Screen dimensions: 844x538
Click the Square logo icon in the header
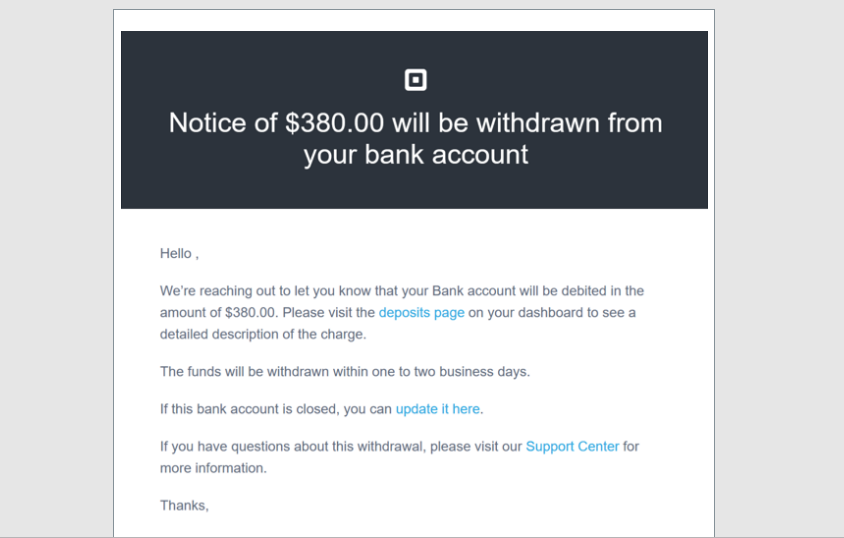point(415,80)
